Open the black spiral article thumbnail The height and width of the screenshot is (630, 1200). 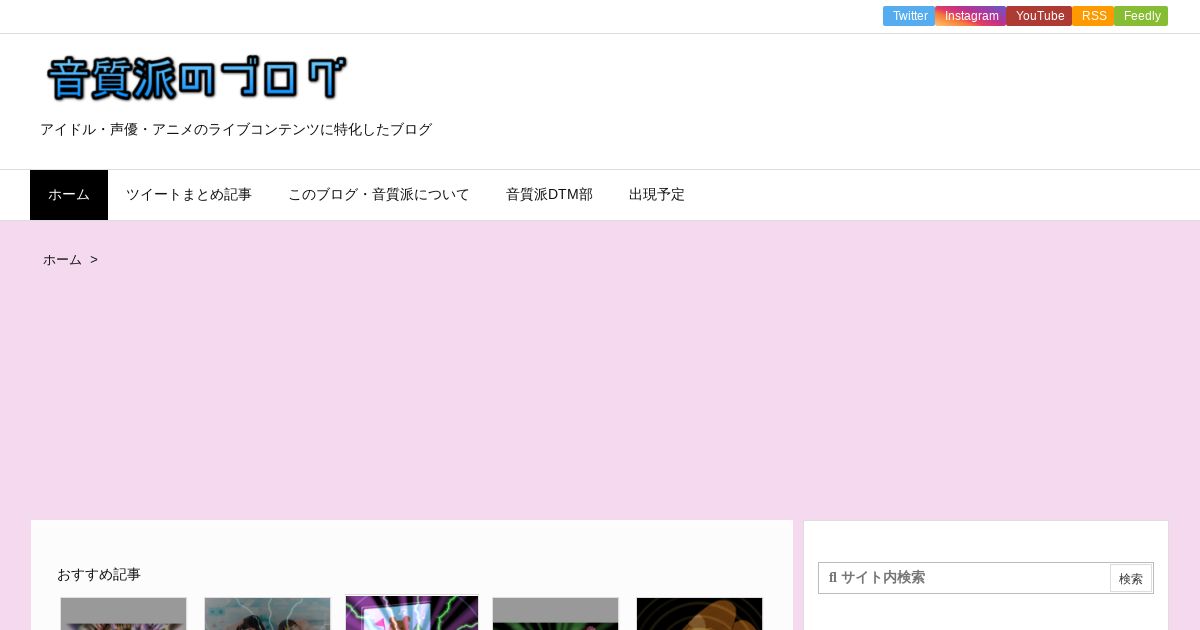(699, 614)
